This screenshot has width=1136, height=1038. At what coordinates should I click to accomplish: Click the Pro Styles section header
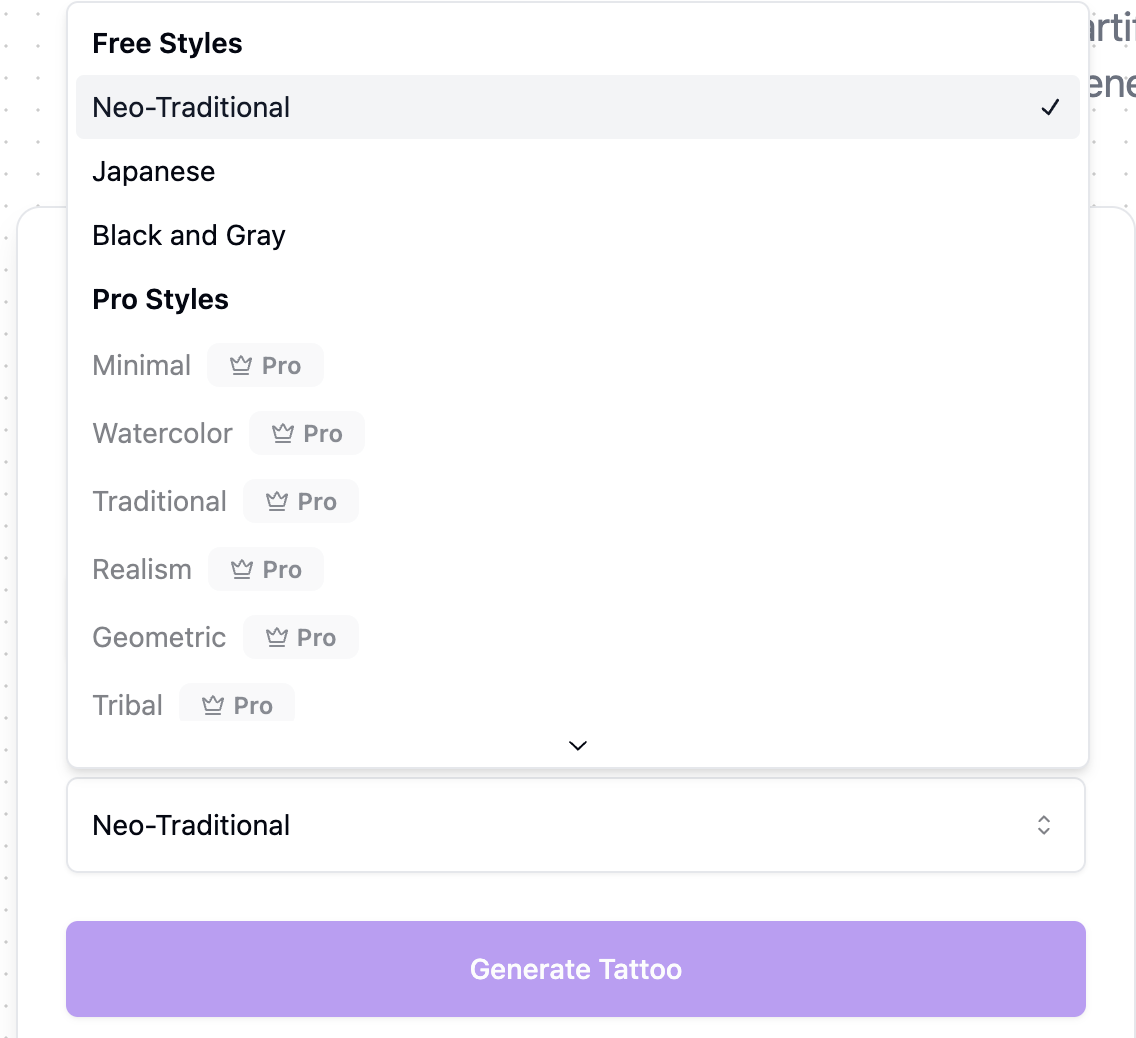click(160, 299)
